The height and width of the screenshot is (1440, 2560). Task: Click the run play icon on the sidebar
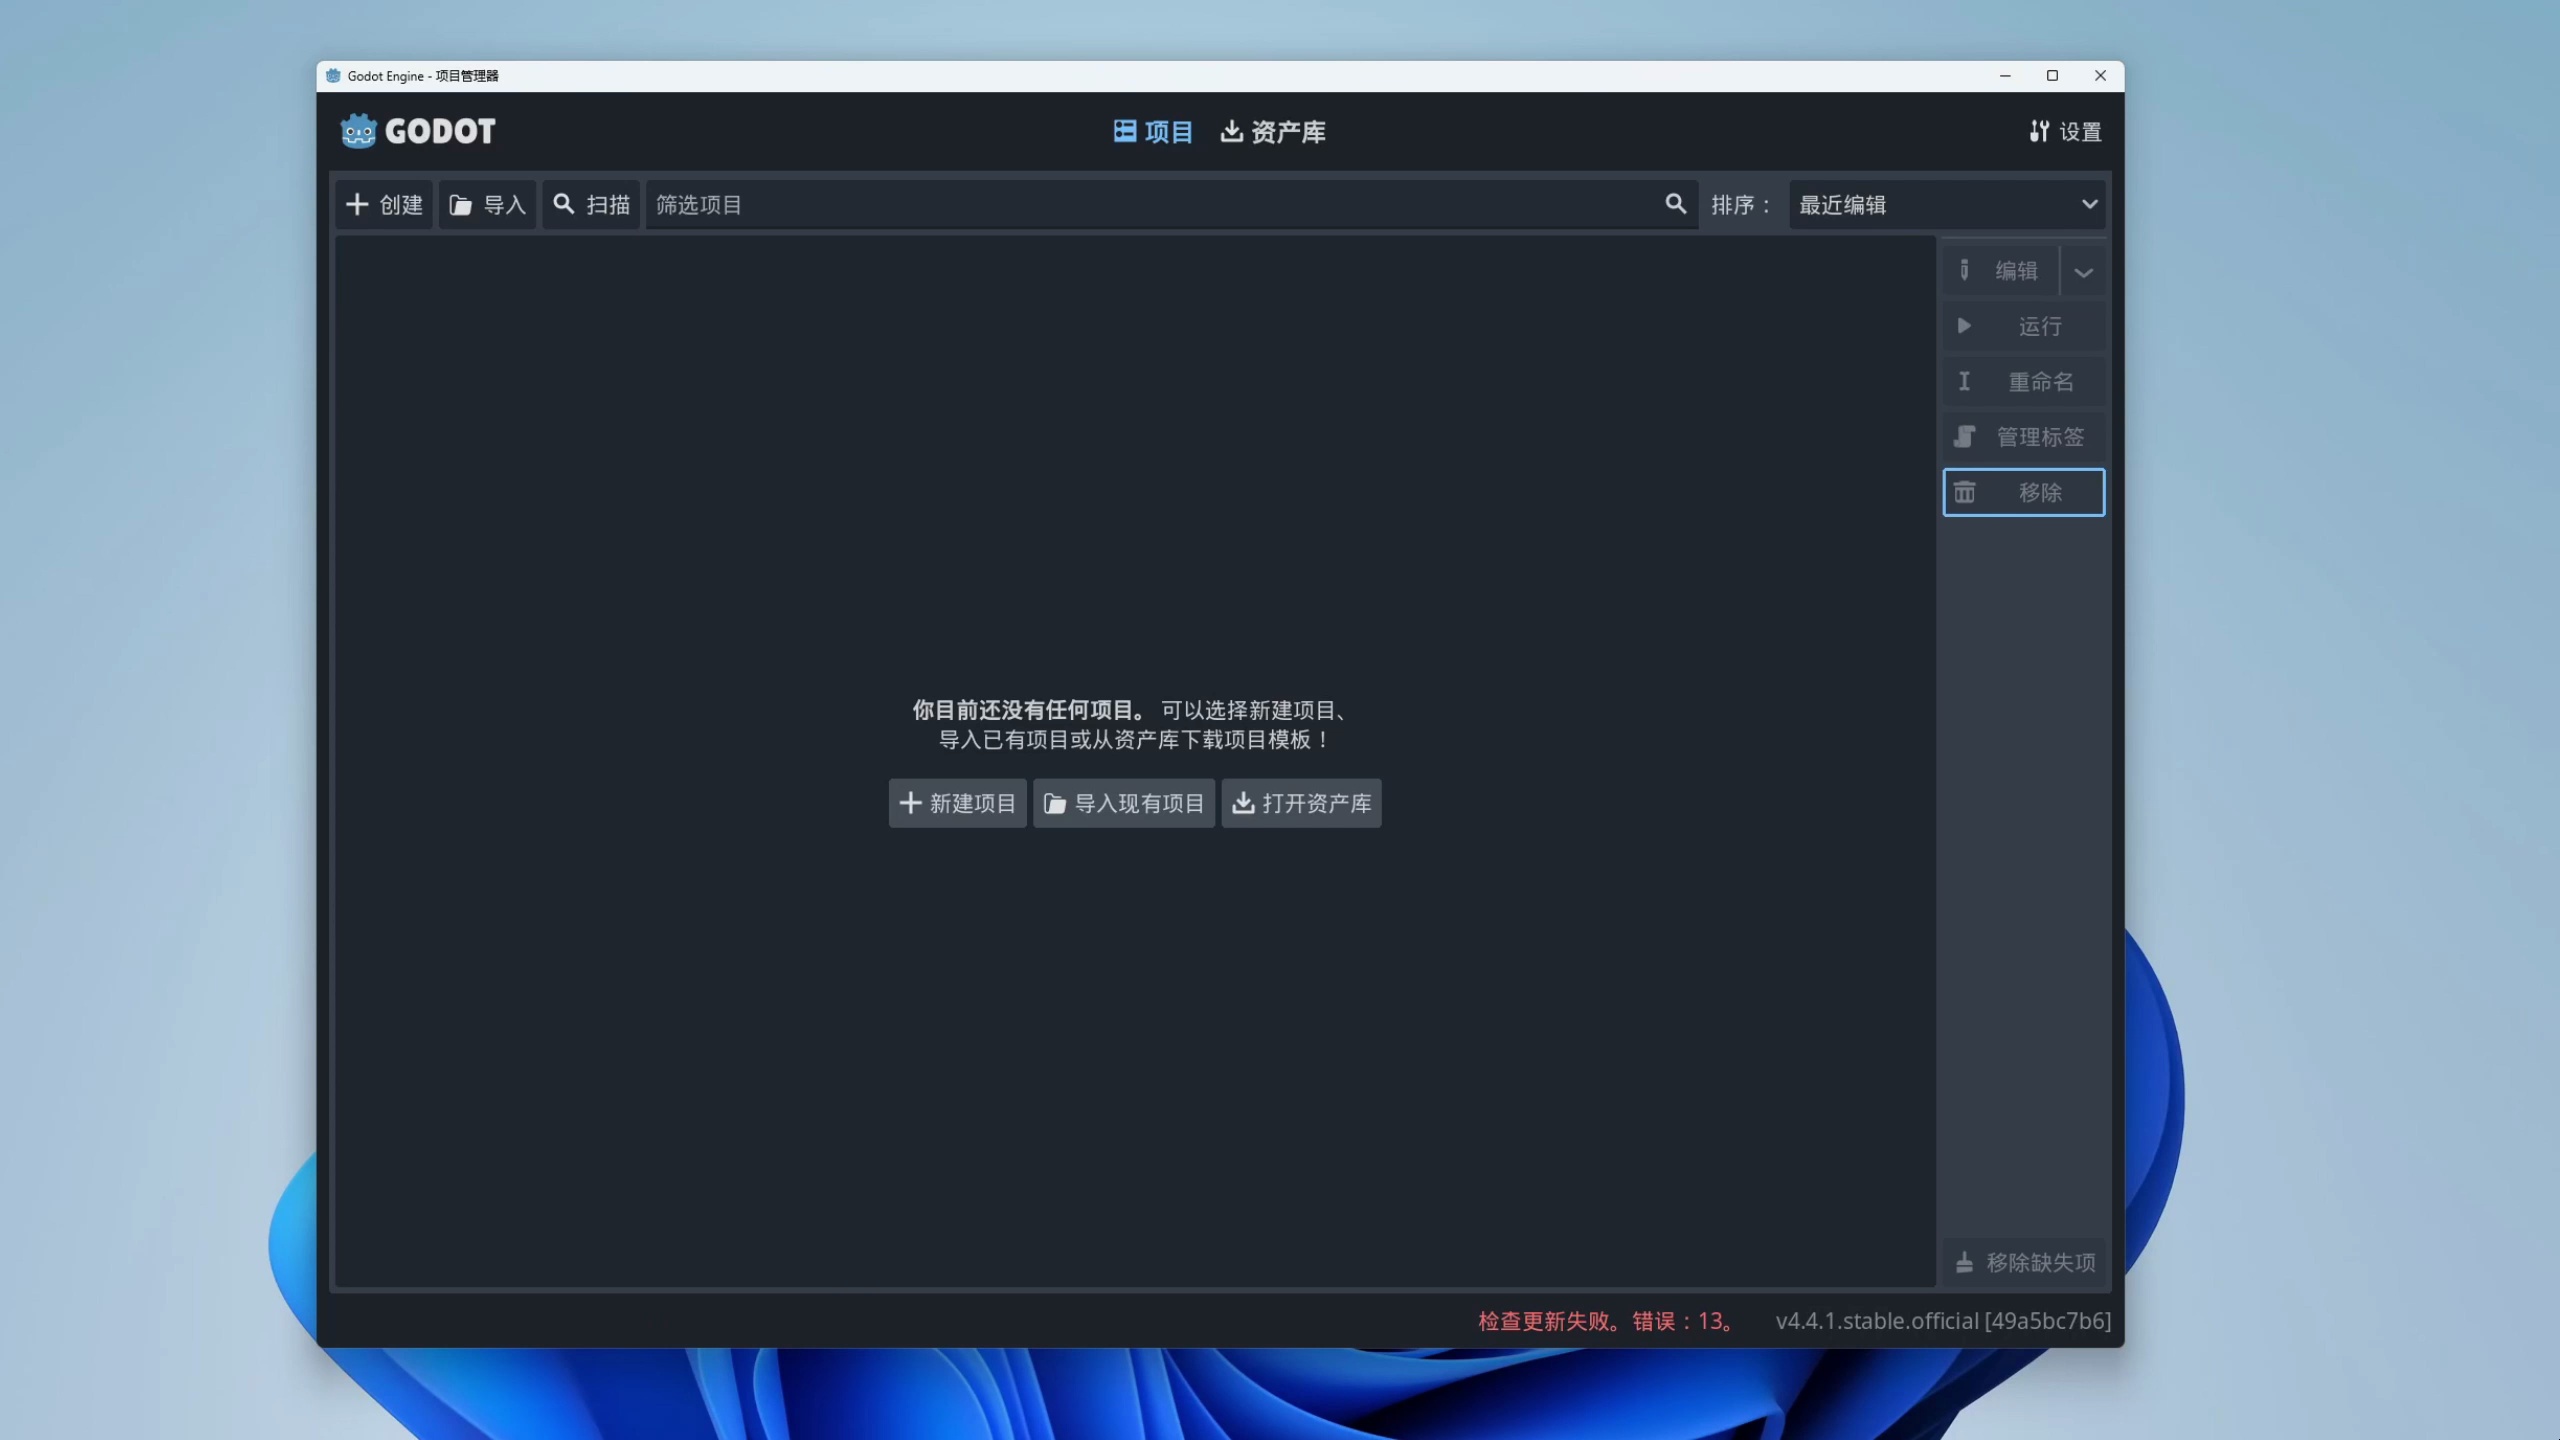1963,326
